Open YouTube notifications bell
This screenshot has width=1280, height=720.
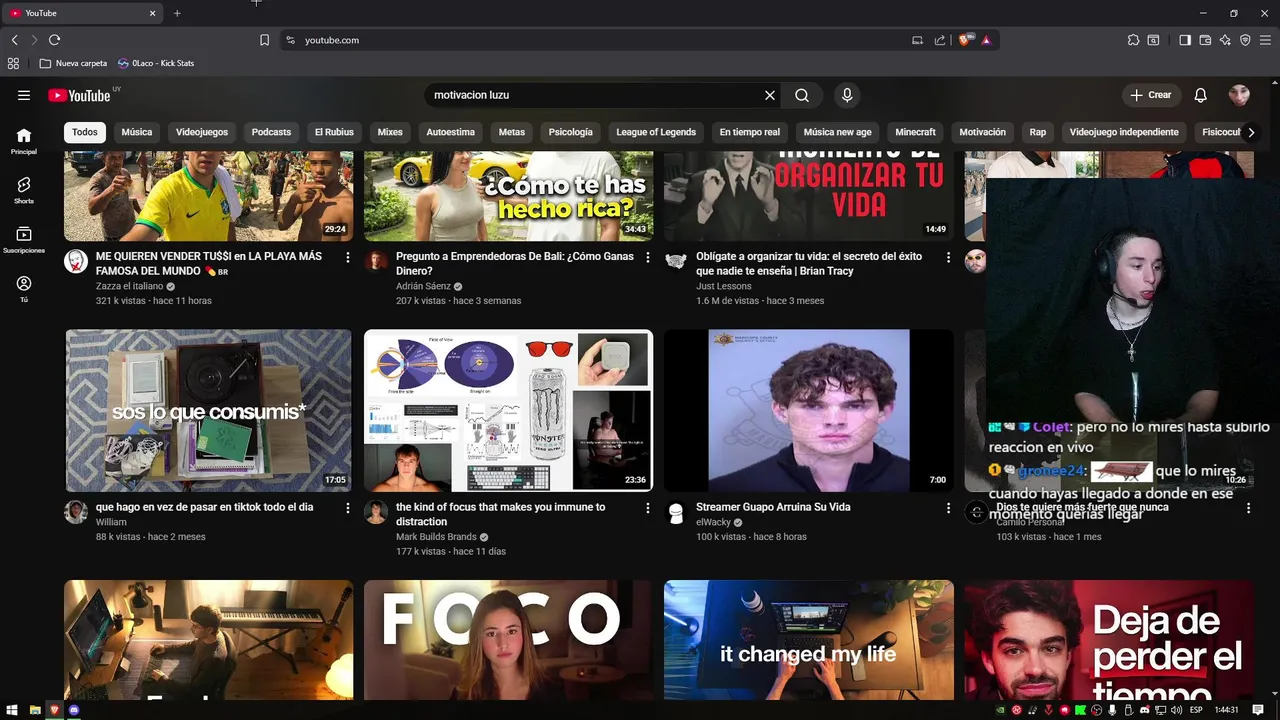point(1201,95)
